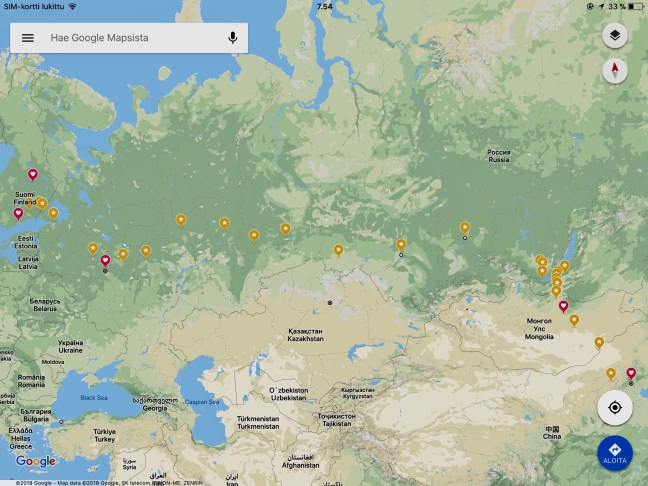Tap the heart pin above the Finland label
This screenshot has width=648, height=486.
(x=33, y=174)
